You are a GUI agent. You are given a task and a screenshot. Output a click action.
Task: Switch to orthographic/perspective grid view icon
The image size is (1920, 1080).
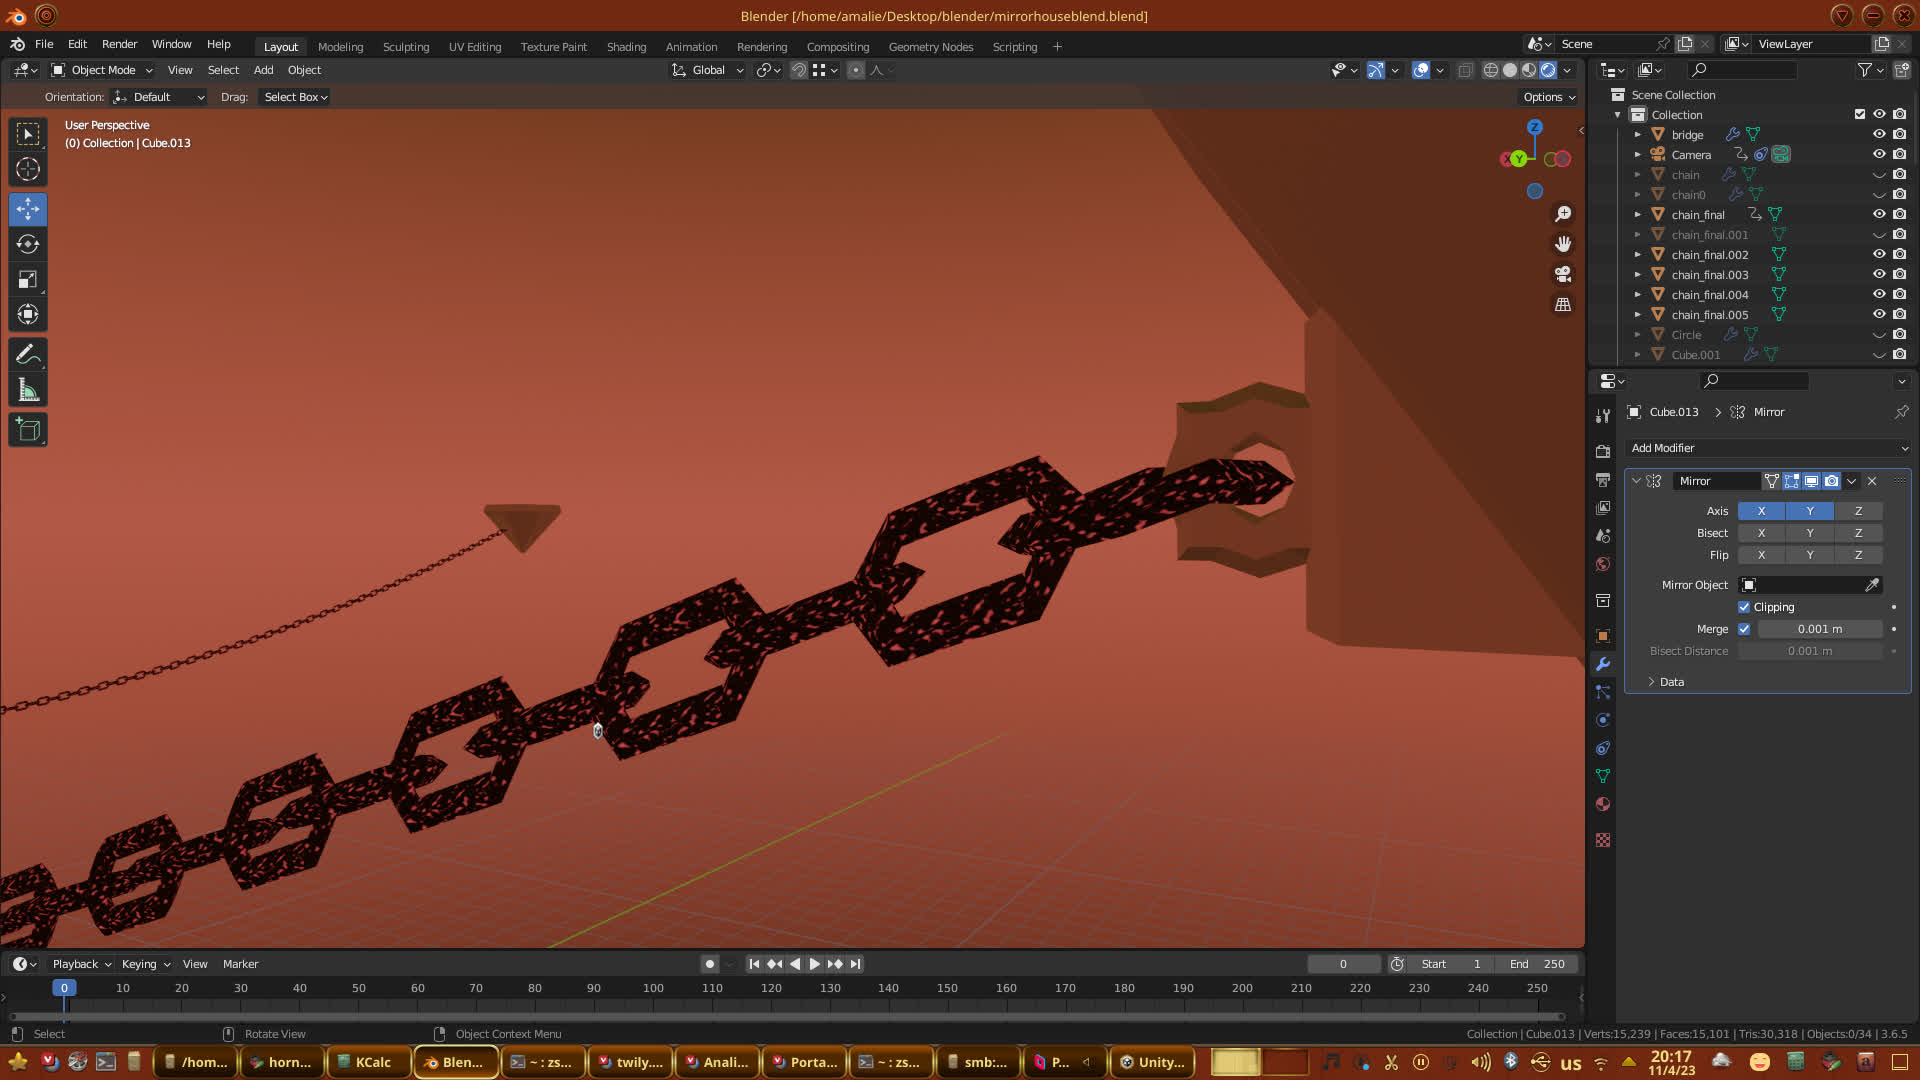click(x=1563, y=305)
